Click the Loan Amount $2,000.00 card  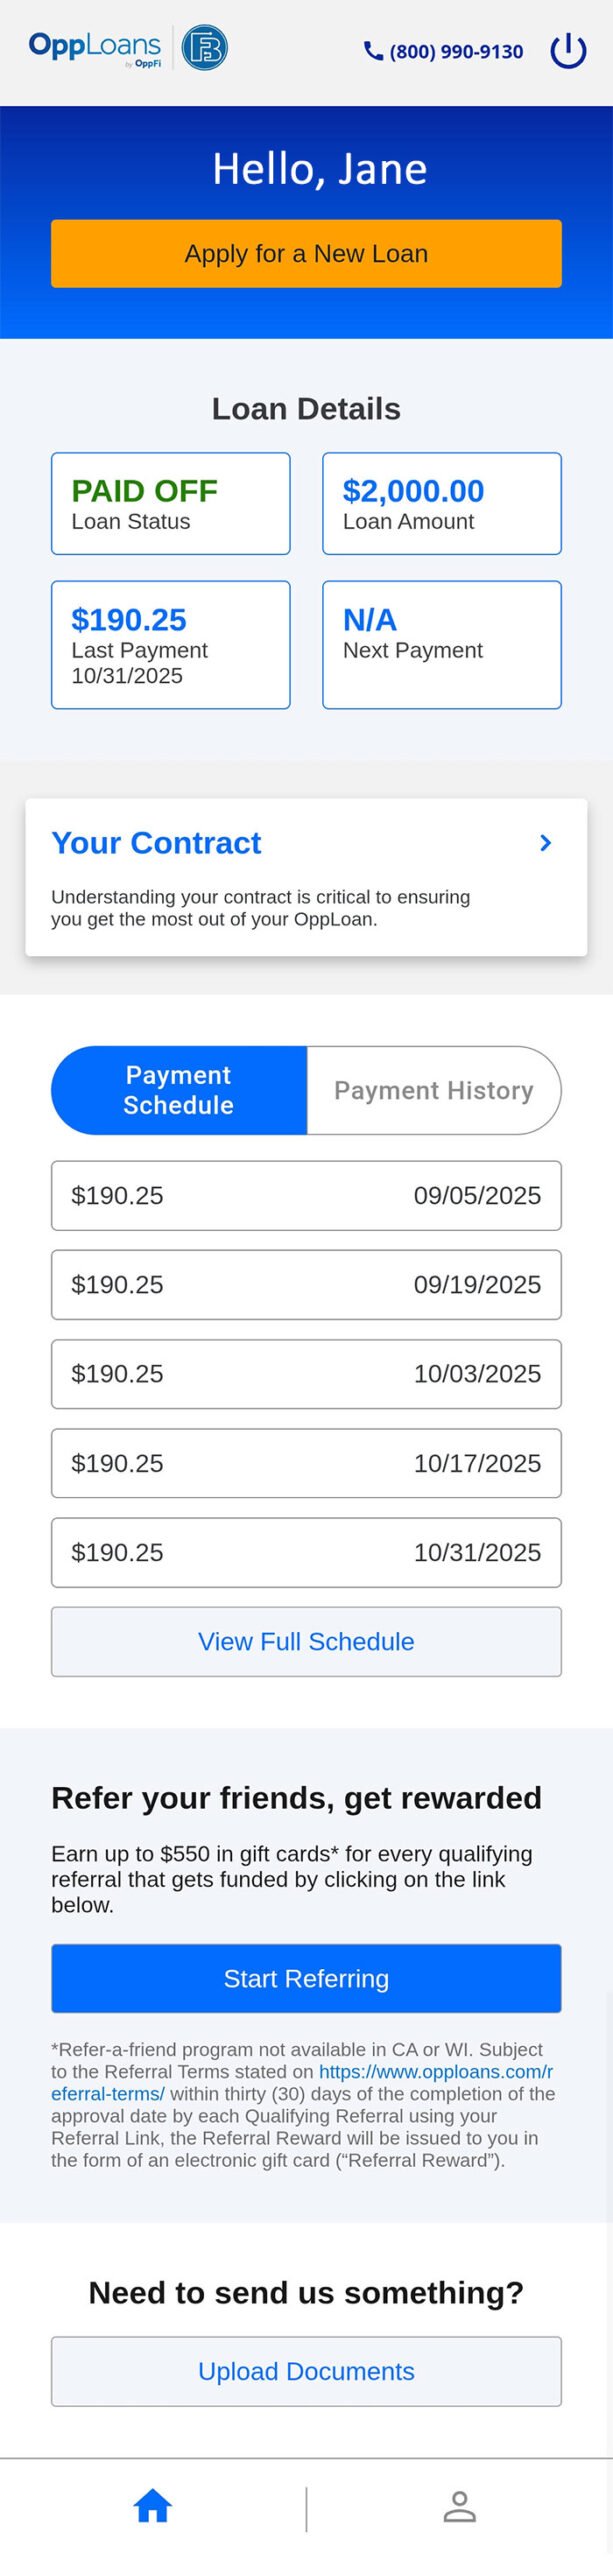click(x=441, y=504)
